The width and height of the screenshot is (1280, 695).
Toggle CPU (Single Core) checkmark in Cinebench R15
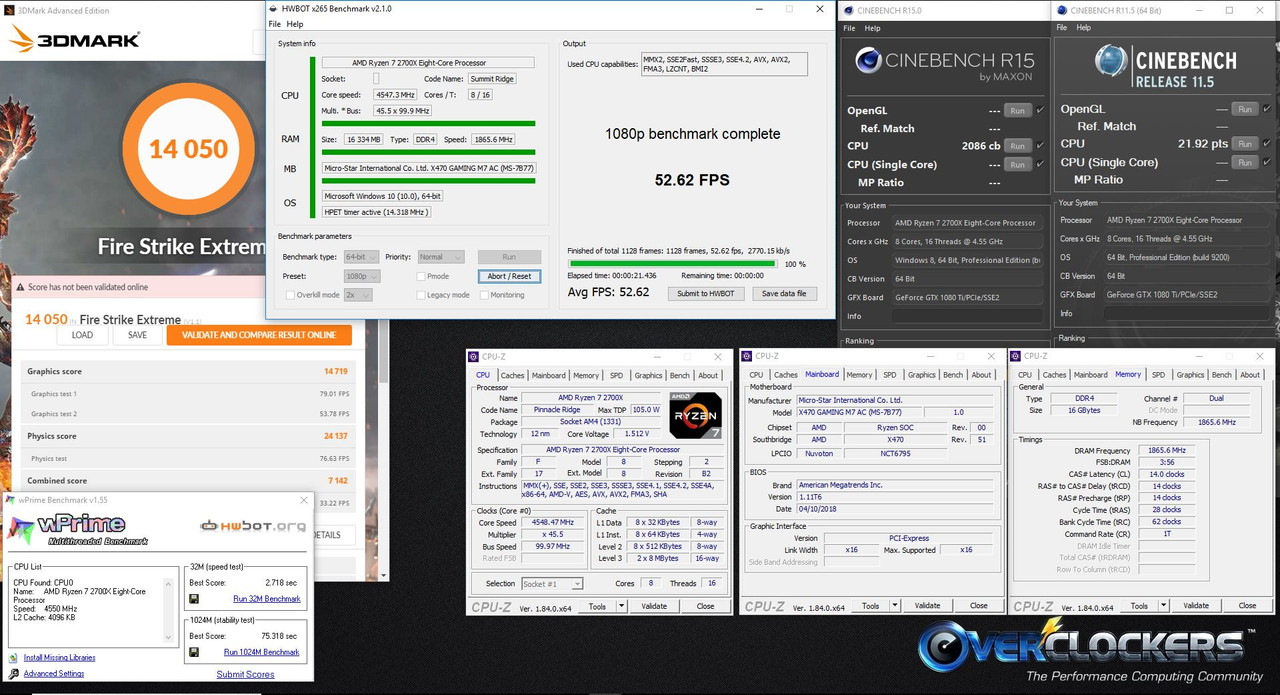(x=1040, y=164)
